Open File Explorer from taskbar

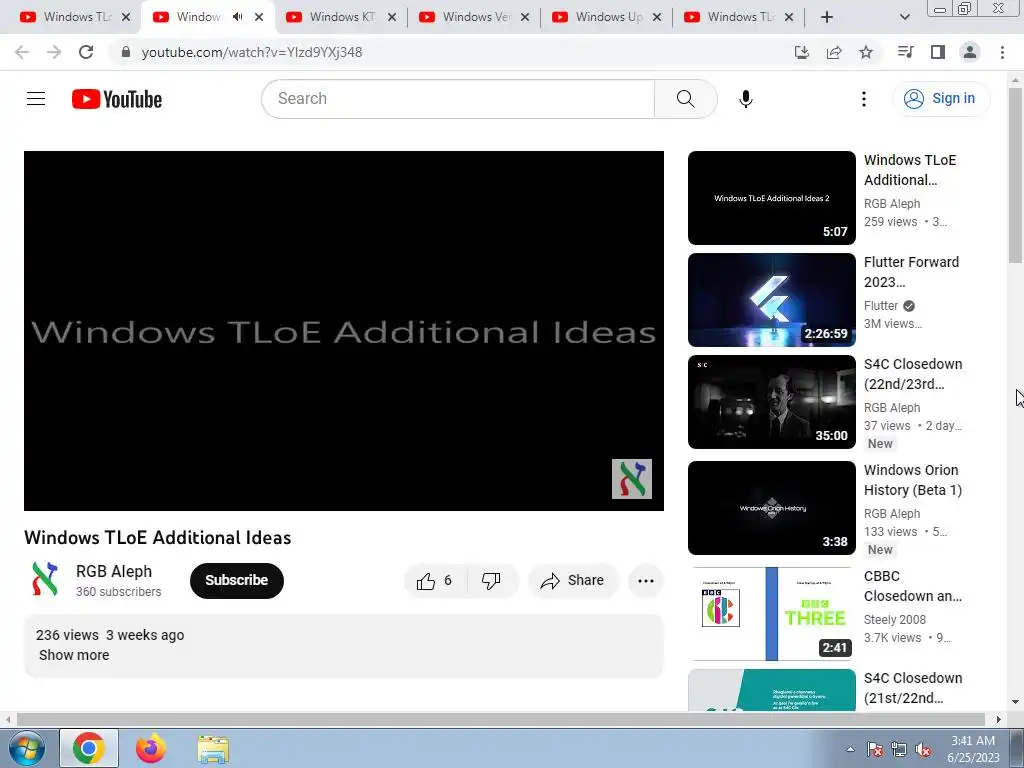[x=213, y=748]
